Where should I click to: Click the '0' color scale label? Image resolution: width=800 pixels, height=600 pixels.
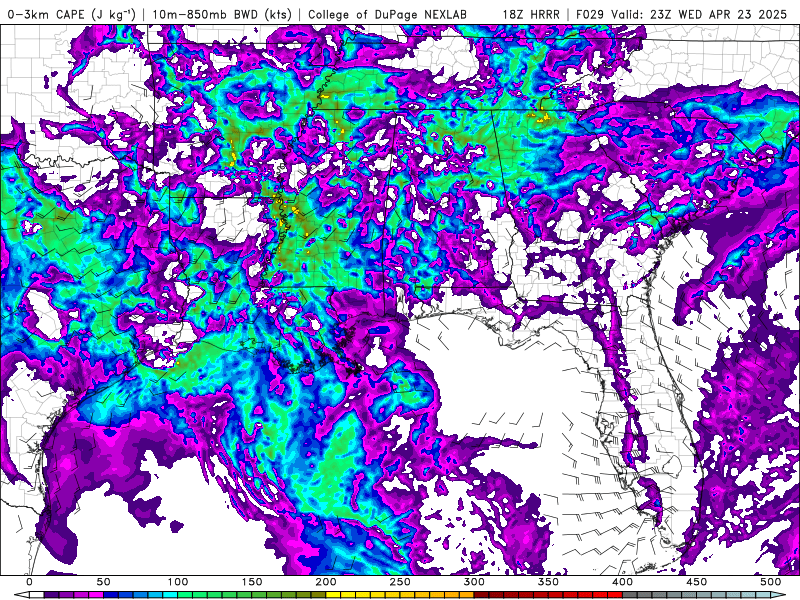point(30,582)
